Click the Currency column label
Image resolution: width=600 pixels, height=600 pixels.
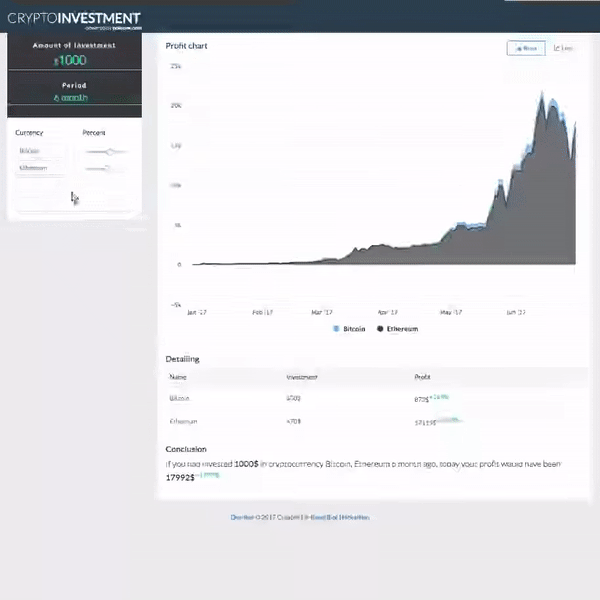click(29, 133)
